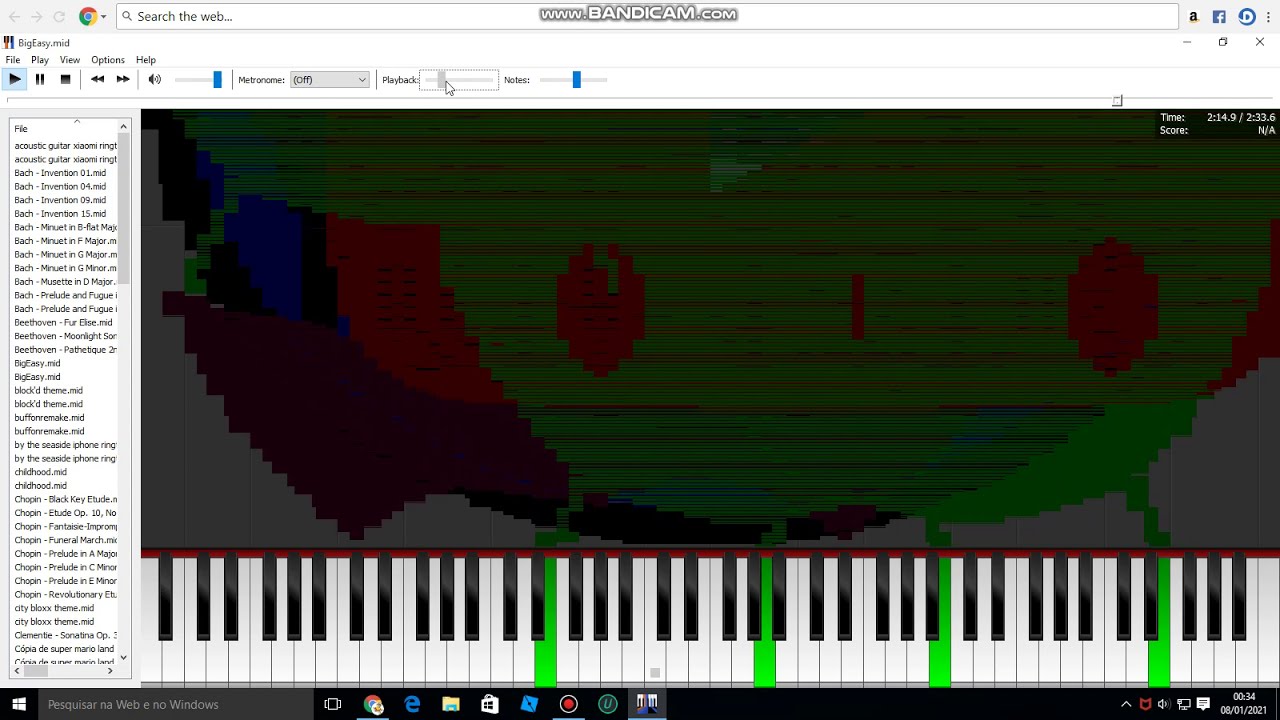Stop playback with the stop button
The height and width of the screenshot is (720, 1280).
65,79
